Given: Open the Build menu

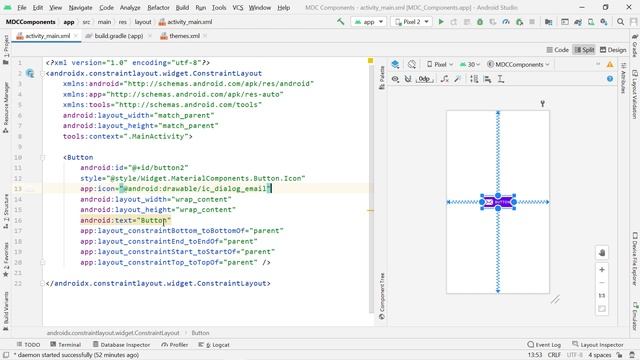Looking at the screenshot, I should pyautogui.click(x=182, y=7).
